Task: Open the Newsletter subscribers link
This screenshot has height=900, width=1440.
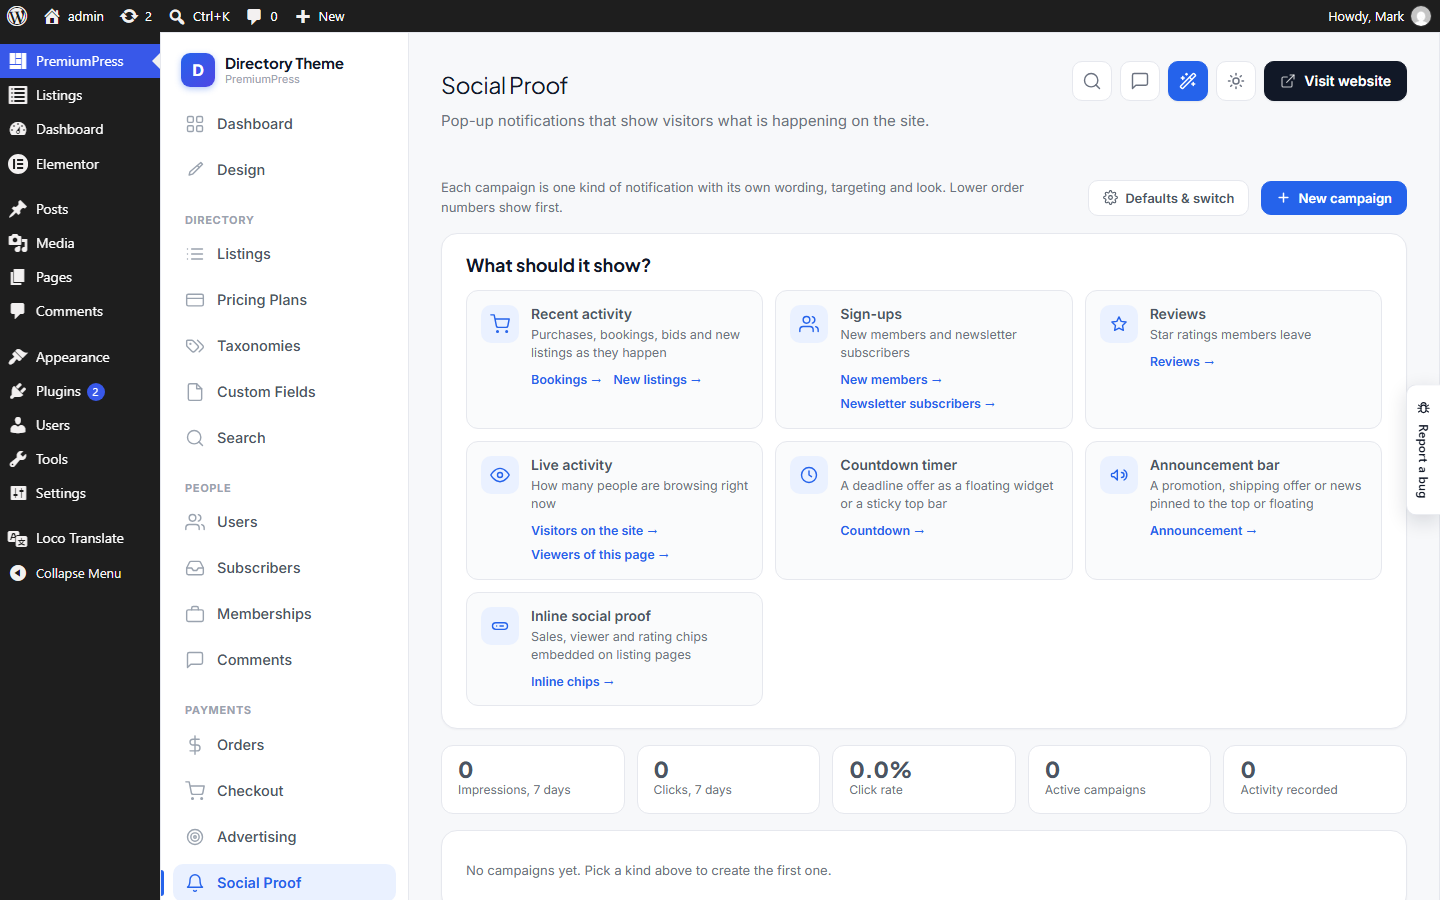Action: pos(918,404)
